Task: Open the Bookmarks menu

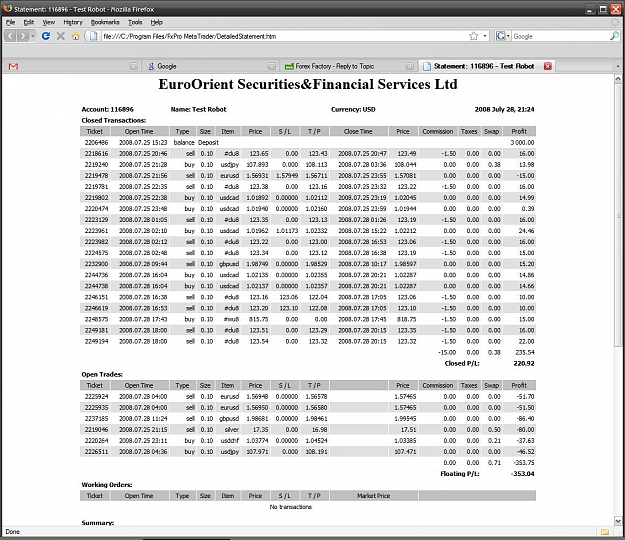Action: click(x=105, y=22)
